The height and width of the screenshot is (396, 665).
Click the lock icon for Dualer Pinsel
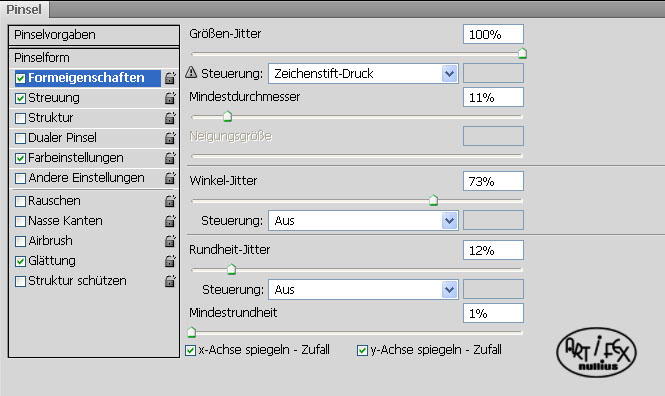(x=170, y=138)
